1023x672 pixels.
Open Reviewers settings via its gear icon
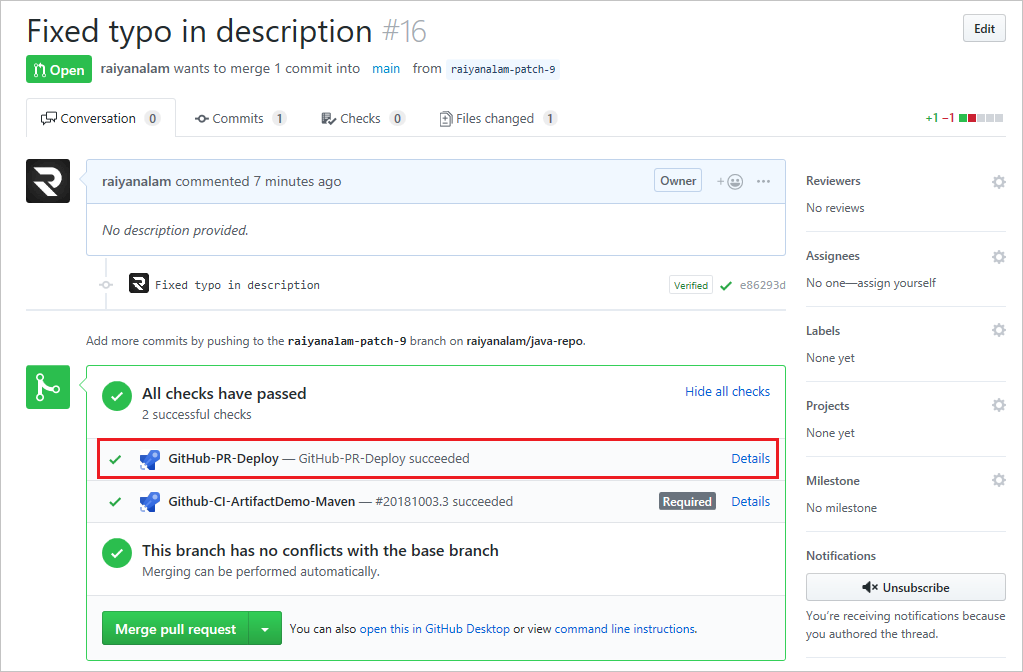[x=998, y=181]
